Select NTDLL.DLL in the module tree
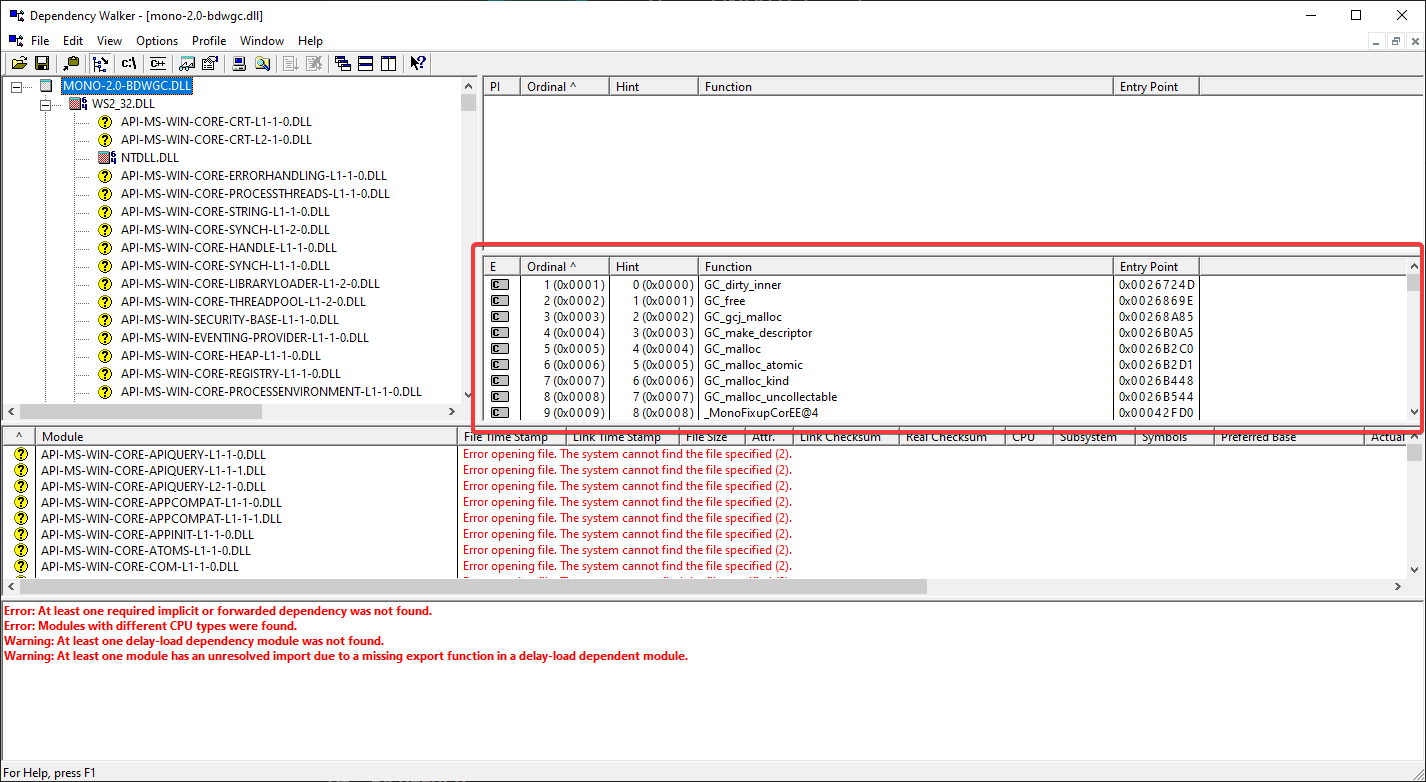 tap(150, 158)
